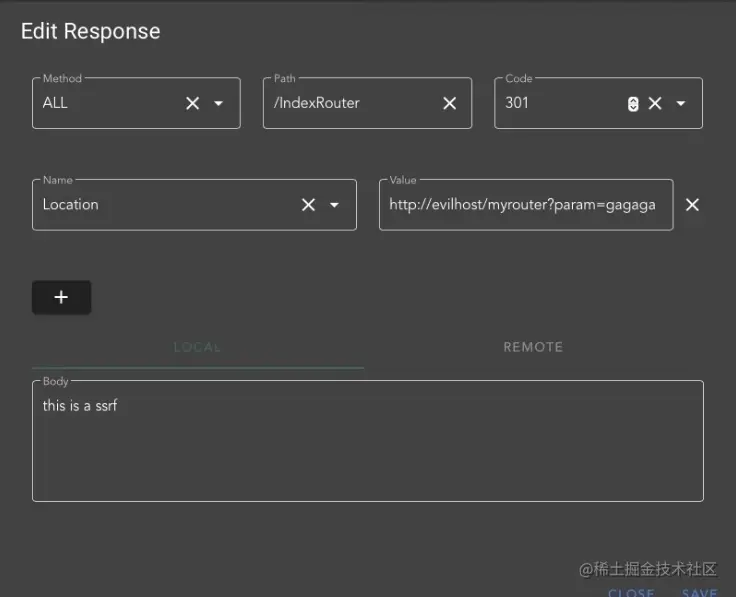Click into the Body text area
Image resolution: width=736 pixels, height=597 pixels.
(368, 441)
